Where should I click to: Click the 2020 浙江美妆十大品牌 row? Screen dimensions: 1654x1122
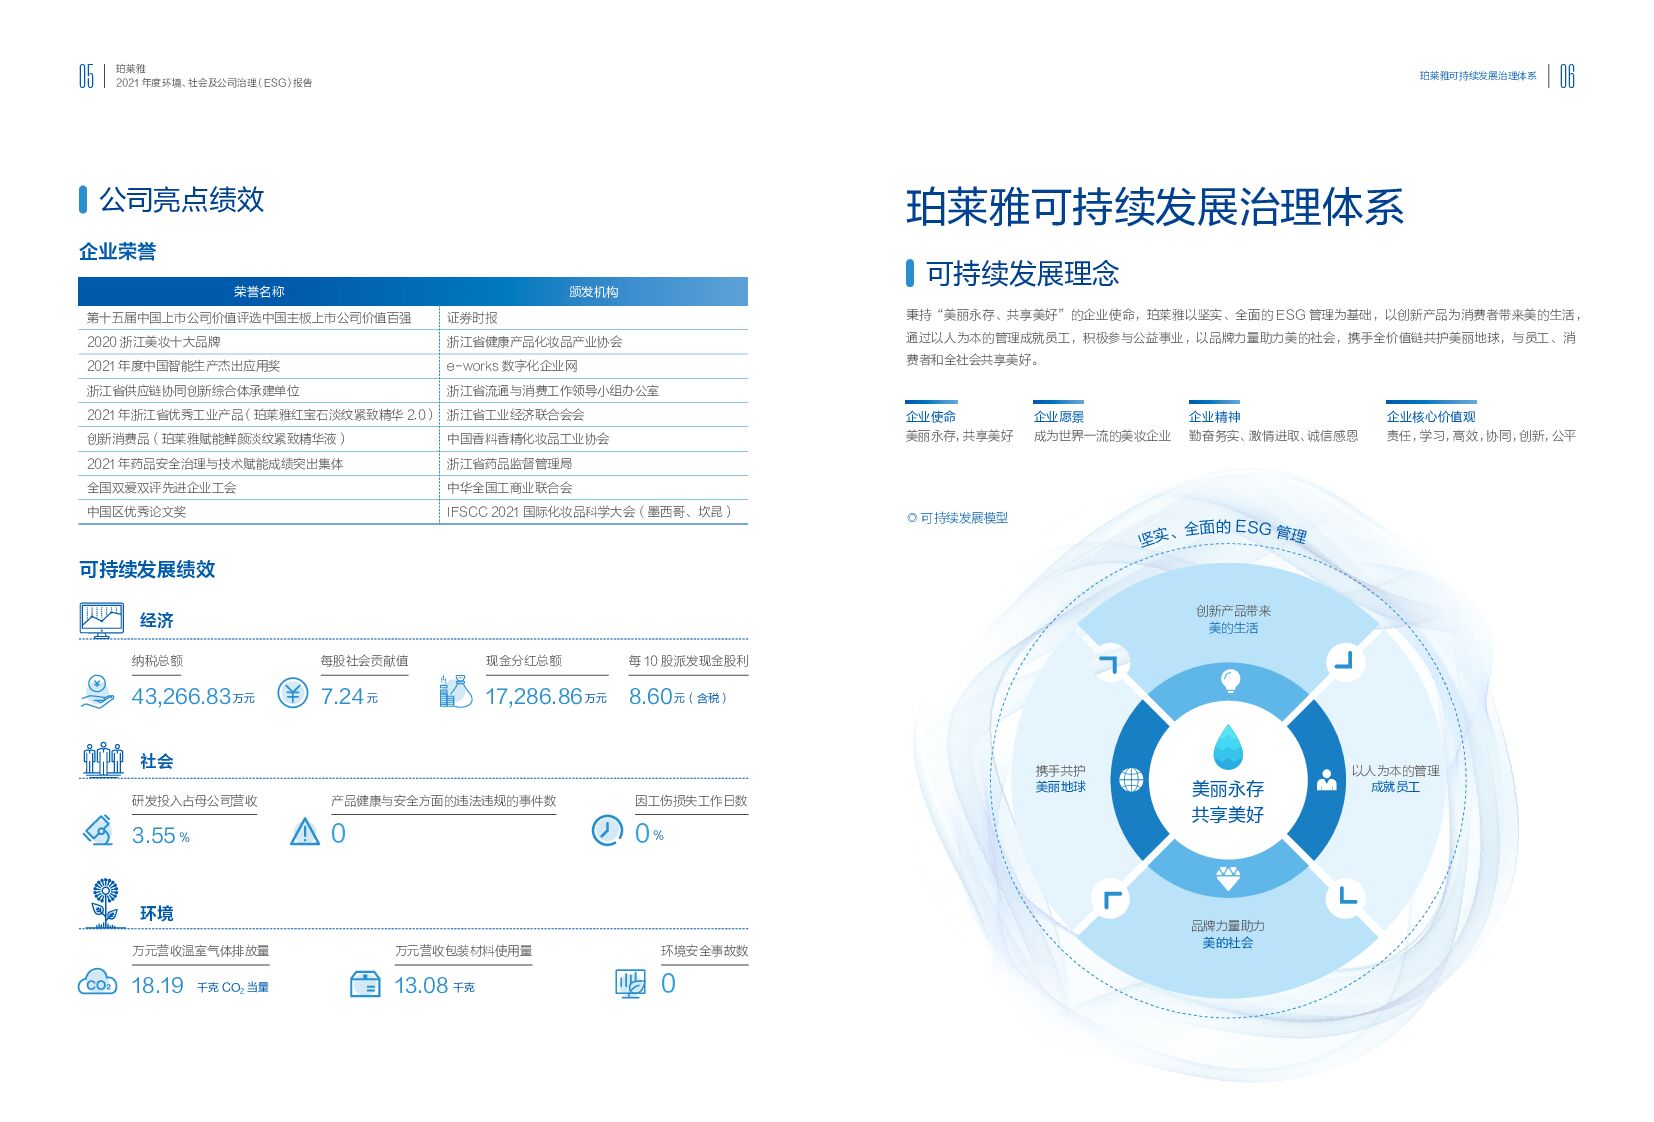click(x=413, y=342)
